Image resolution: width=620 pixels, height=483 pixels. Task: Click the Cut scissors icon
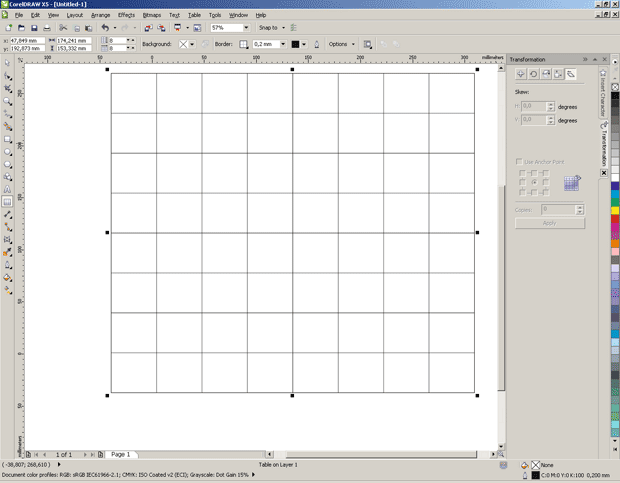pyautogui.click(x=63, y=28)
